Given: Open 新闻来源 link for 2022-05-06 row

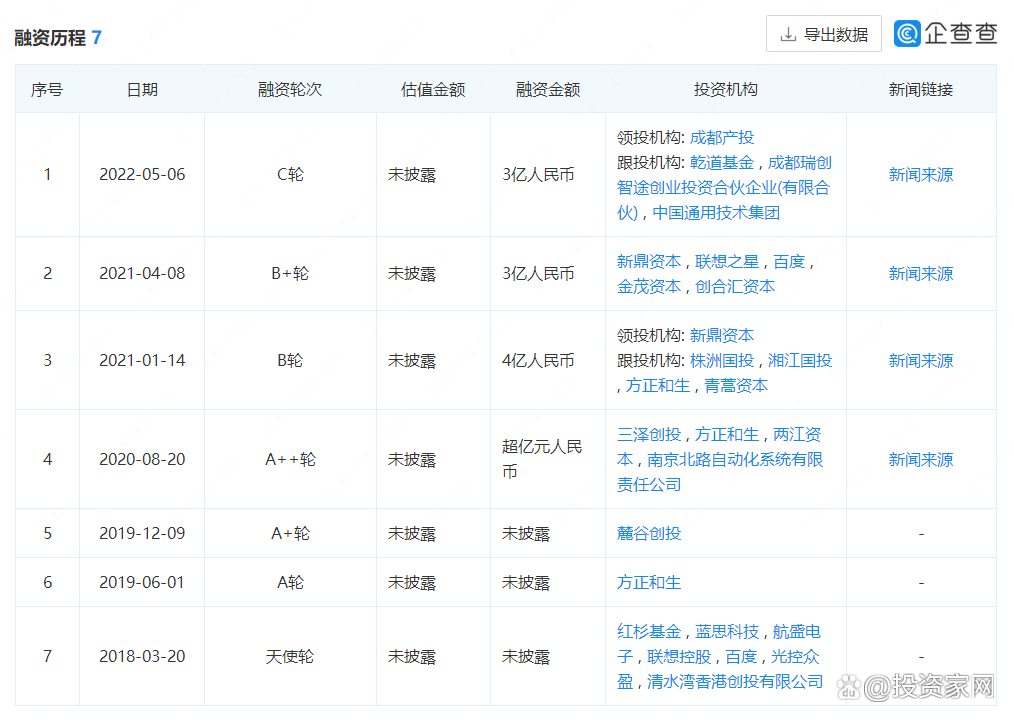Looking at the screenshot, I should tap(921, 175).
